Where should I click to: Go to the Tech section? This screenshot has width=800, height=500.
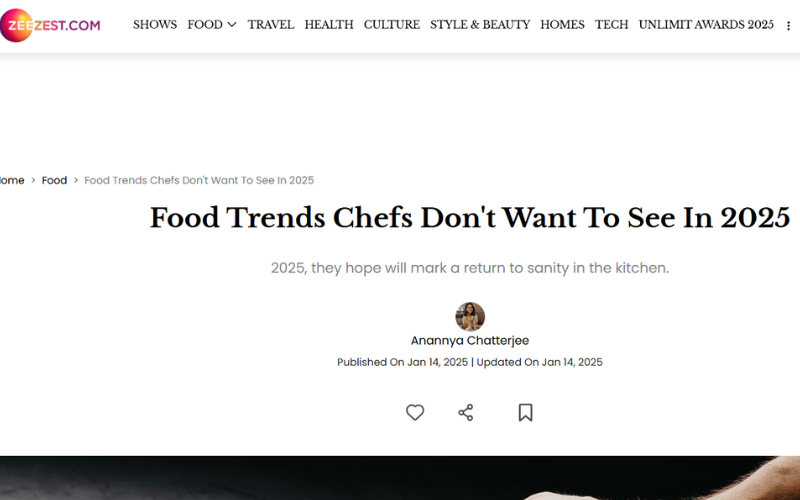pyautogui.click(x=611, y=25)
